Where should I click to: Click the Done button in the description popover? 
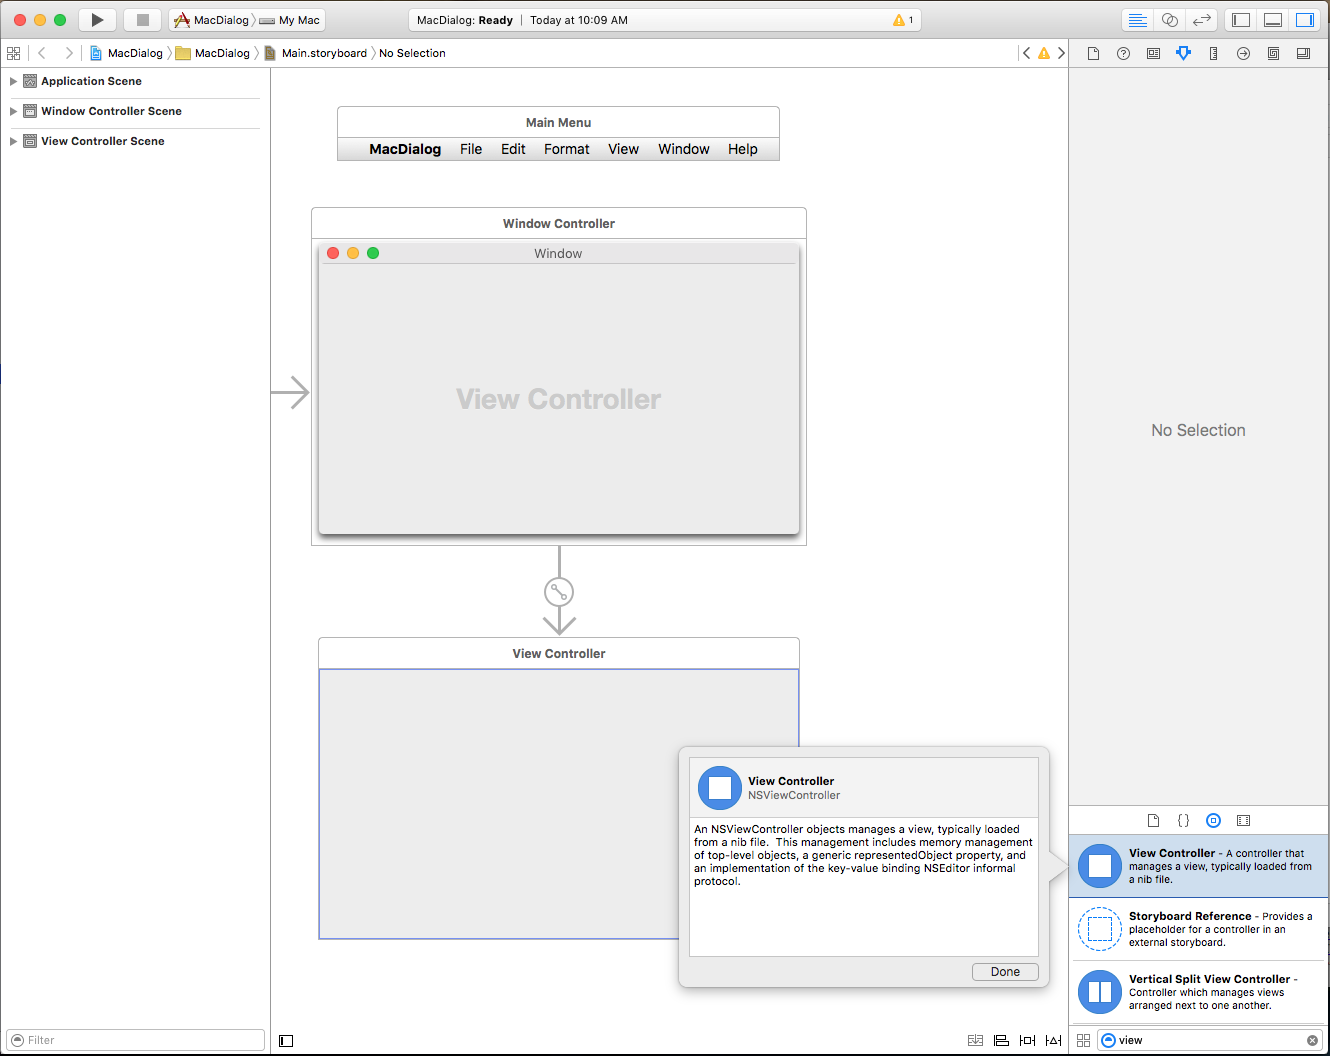tap(1005, 971)
